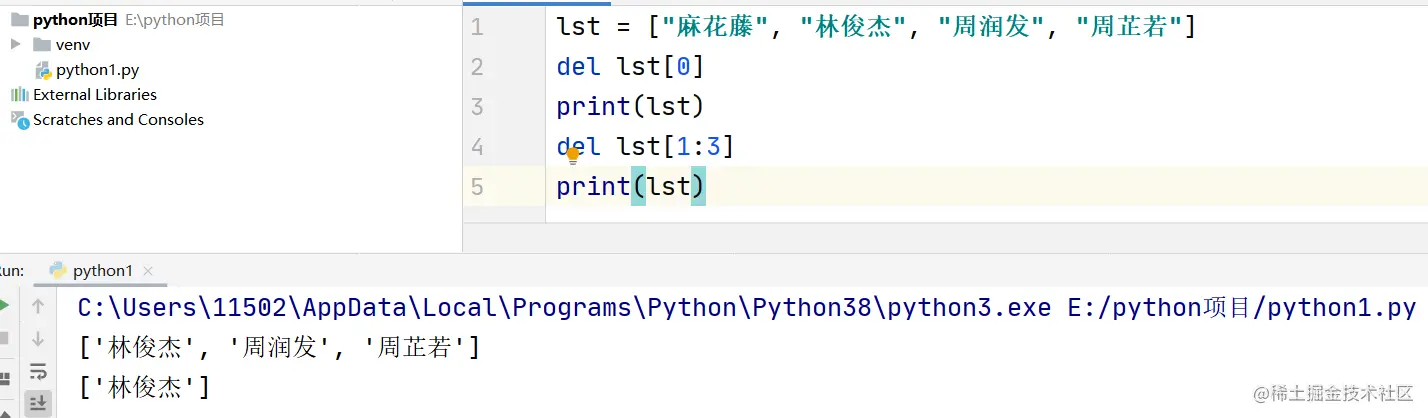Click 'print(lst)' on line 3
The width and height of the screenshot is (1428, 418).
tap(631, 107)
